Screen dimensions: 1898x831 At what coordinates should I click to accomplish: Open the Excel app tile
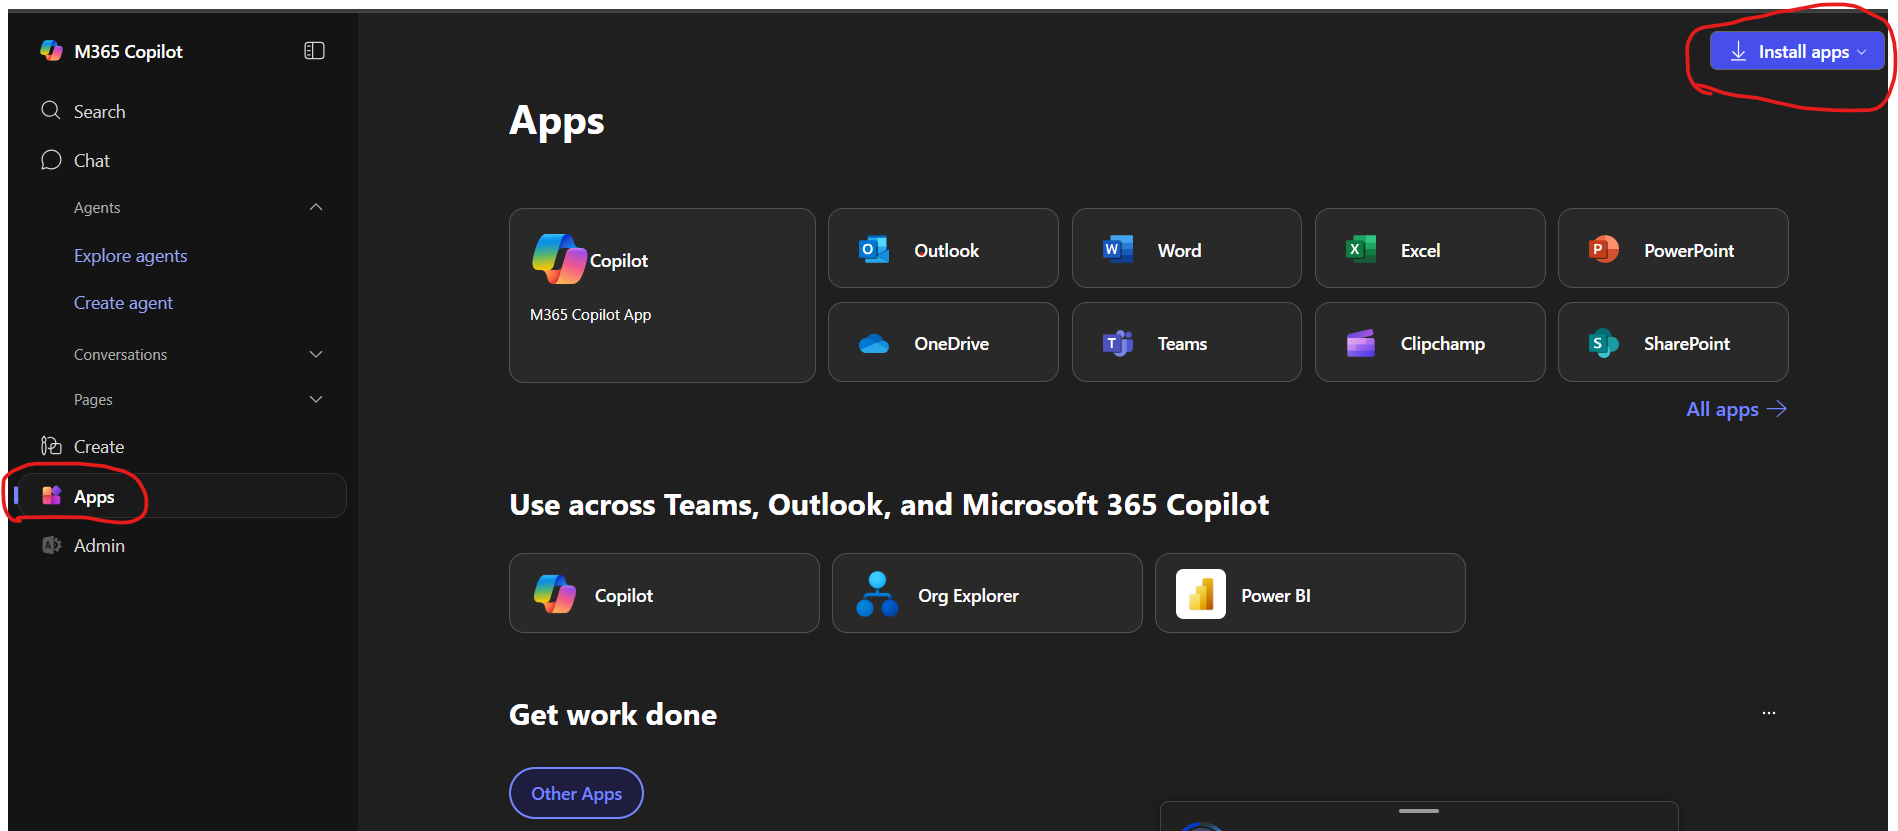(1429, 249)
